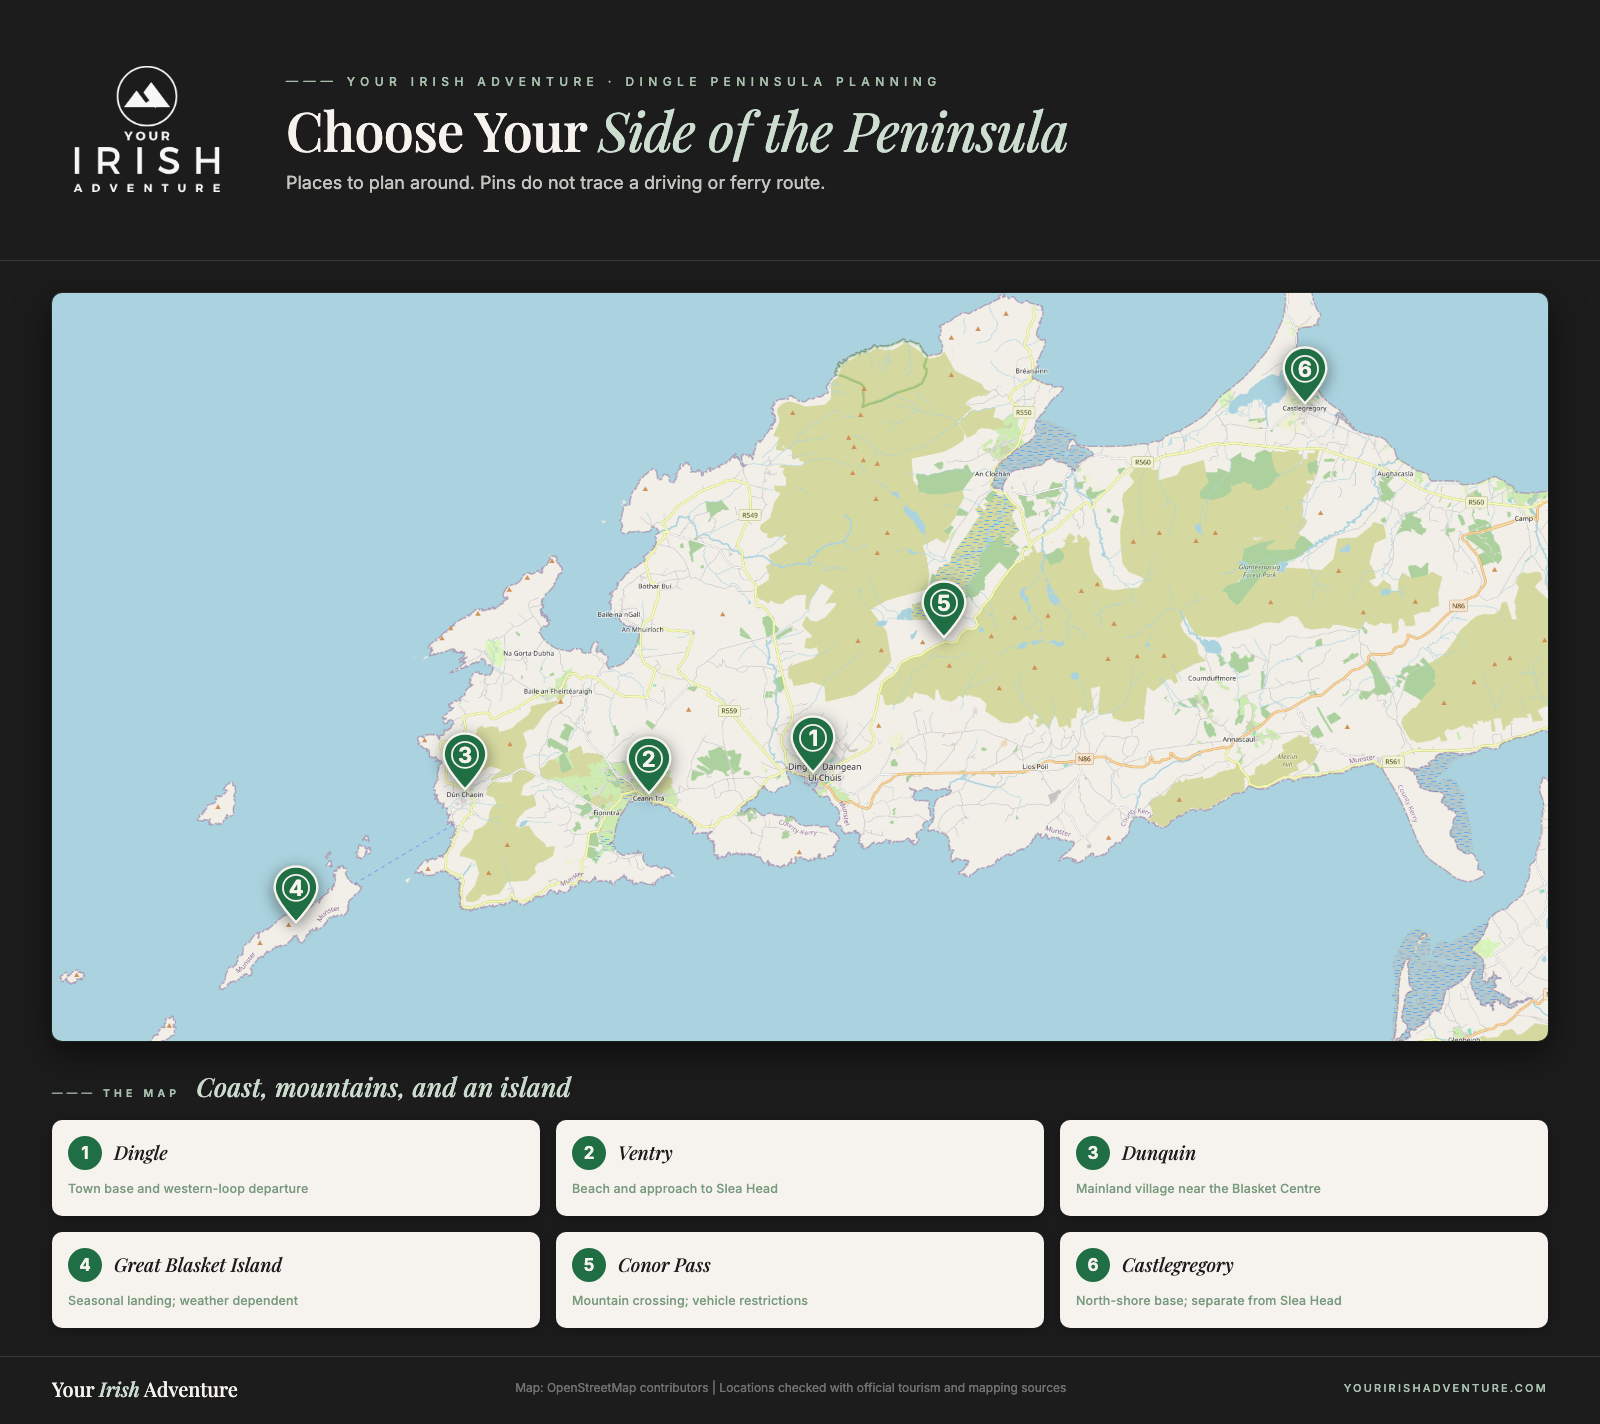Image resolution: width=1600 pixels, height=1424 pixels.
Task: Click the R559 road label on map
Action: 729,711
